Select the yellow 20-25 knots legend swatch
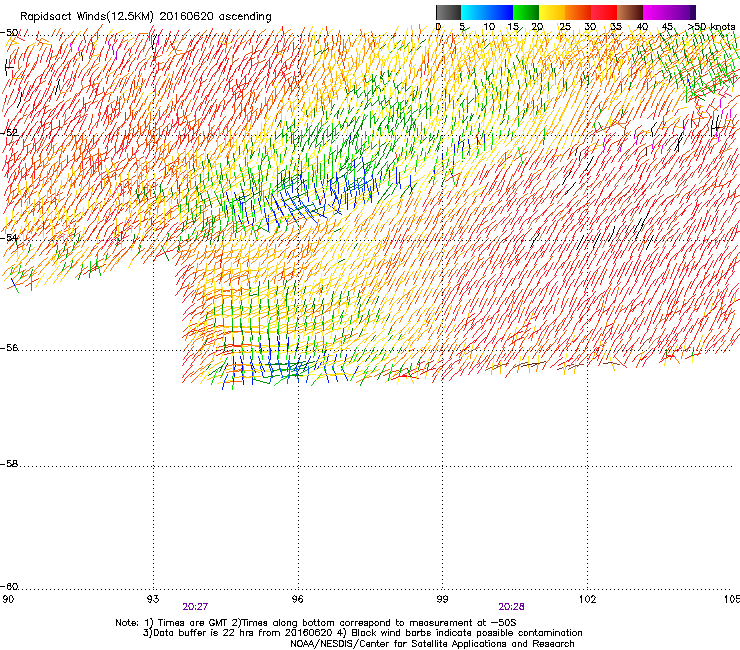Screen dimensions: 740x650 (552, 12)
